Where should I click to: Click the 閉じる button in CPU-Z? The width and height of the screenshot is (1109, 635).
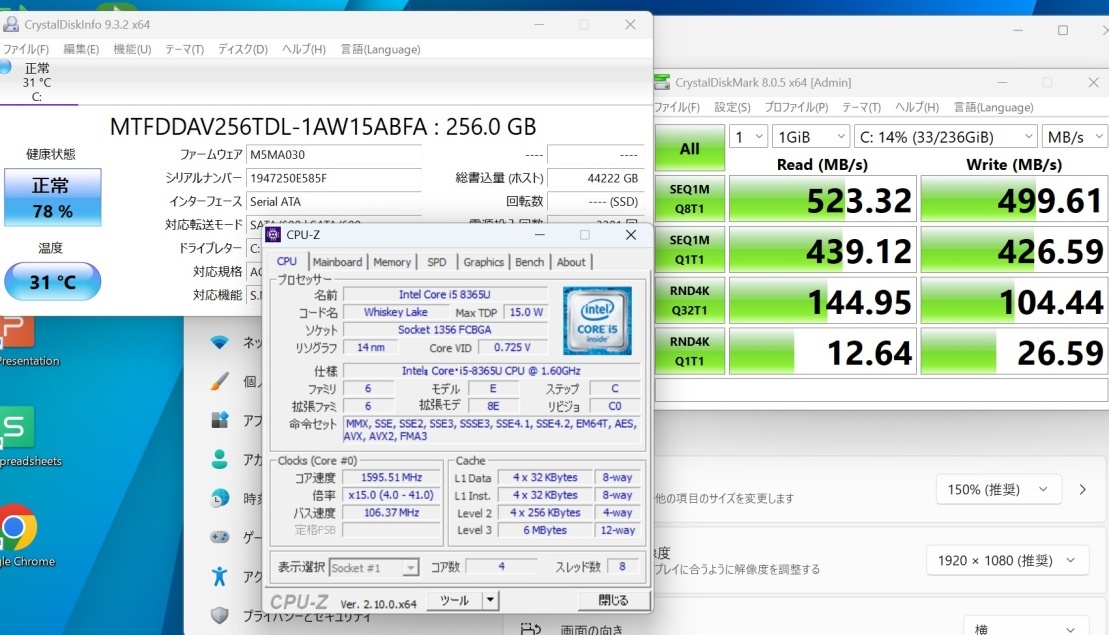(613, 600)
